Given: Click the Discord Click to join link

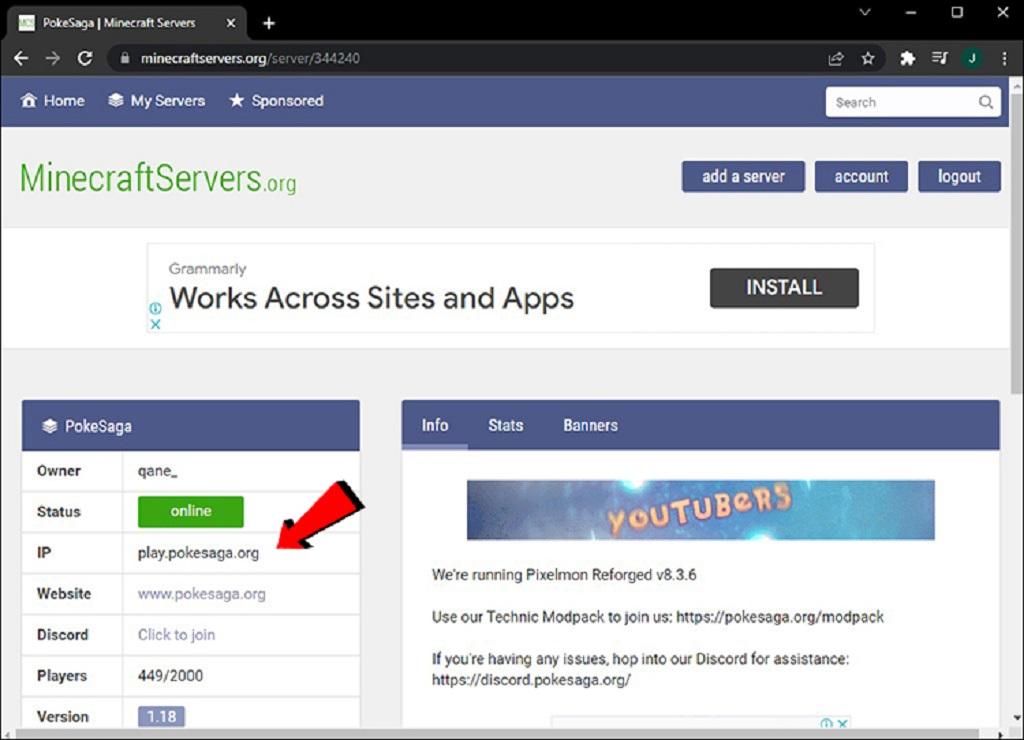Looking at the screenshot, I should coord(176,635).
